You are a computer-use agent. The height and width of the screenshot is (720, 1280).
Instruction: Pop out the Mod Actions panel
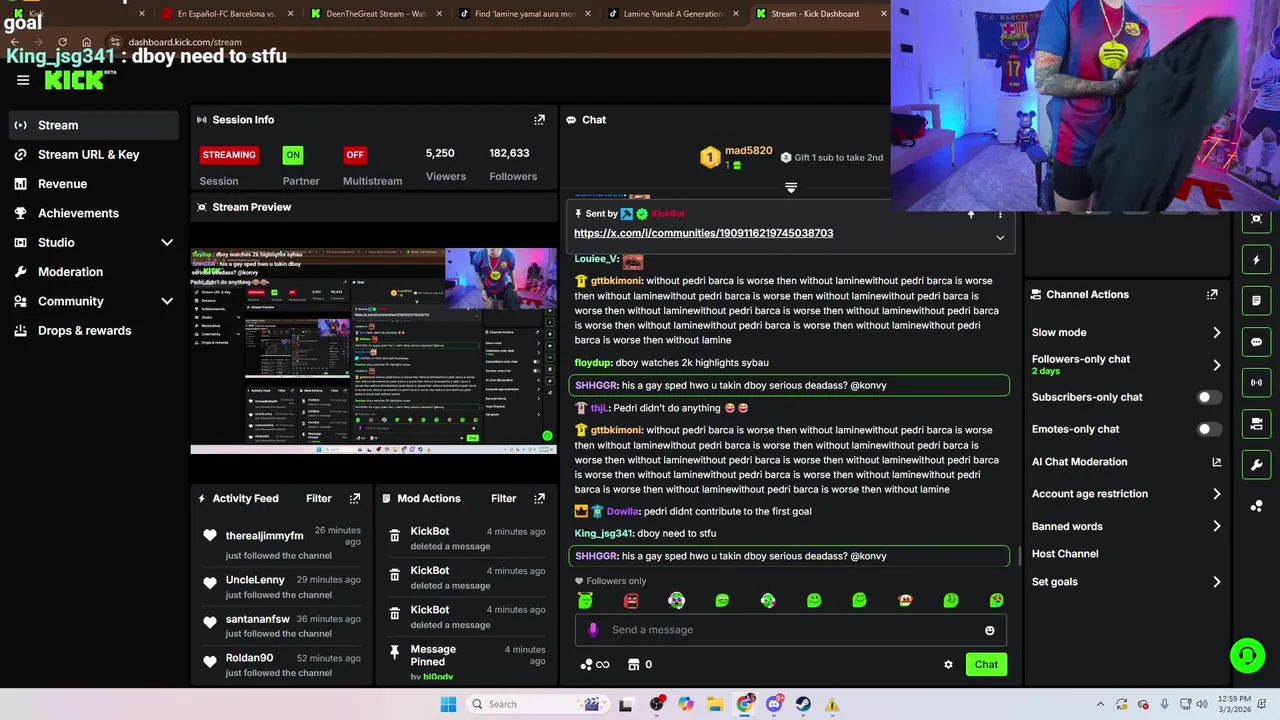(540, 498)
